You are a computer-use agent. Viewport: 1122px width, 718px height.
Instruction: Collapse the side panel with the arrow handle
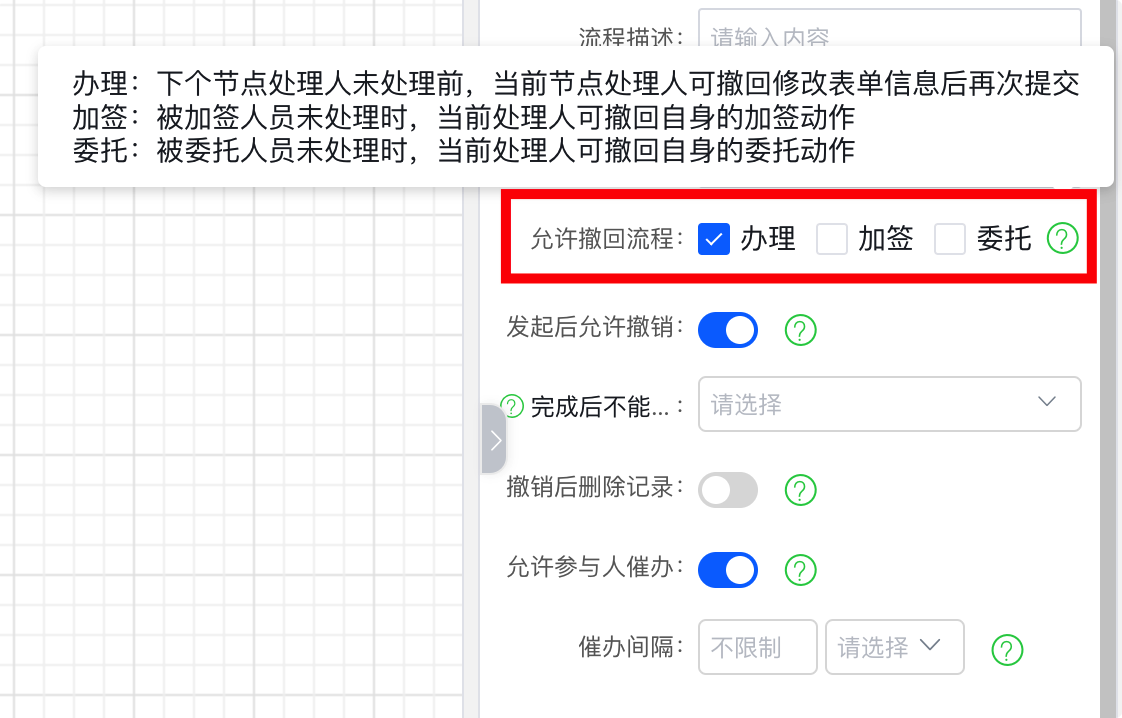point(494,439)
